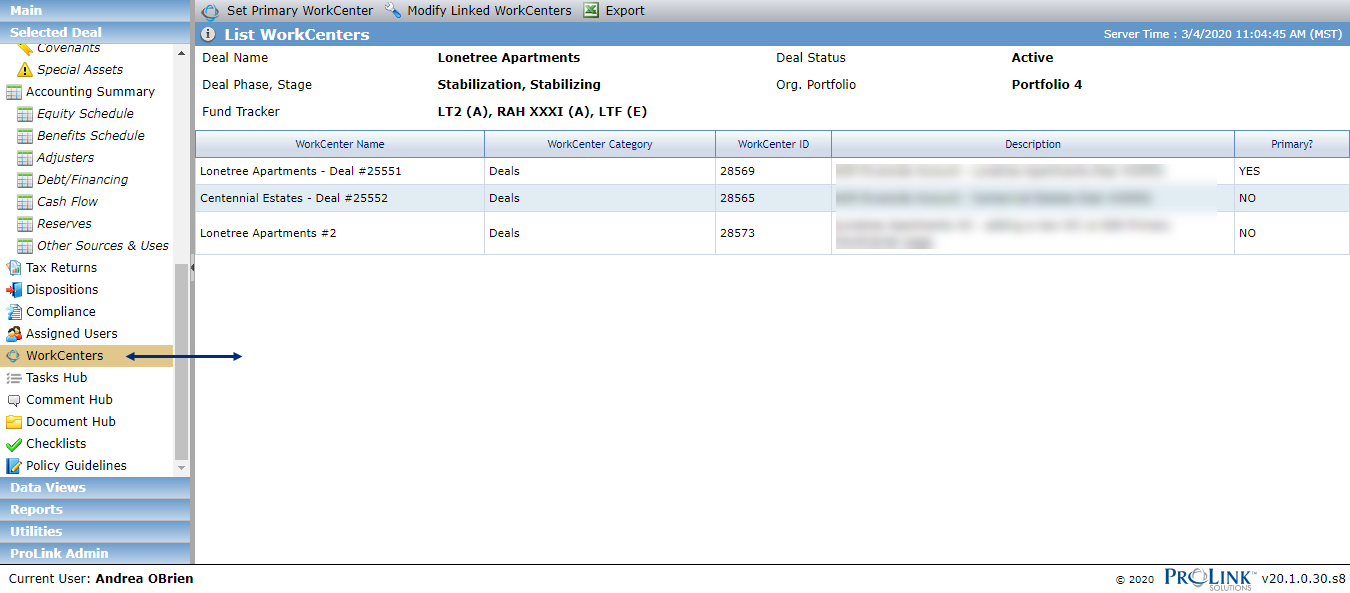Click the Tasks Hub list icon

[x=14, y=378]
